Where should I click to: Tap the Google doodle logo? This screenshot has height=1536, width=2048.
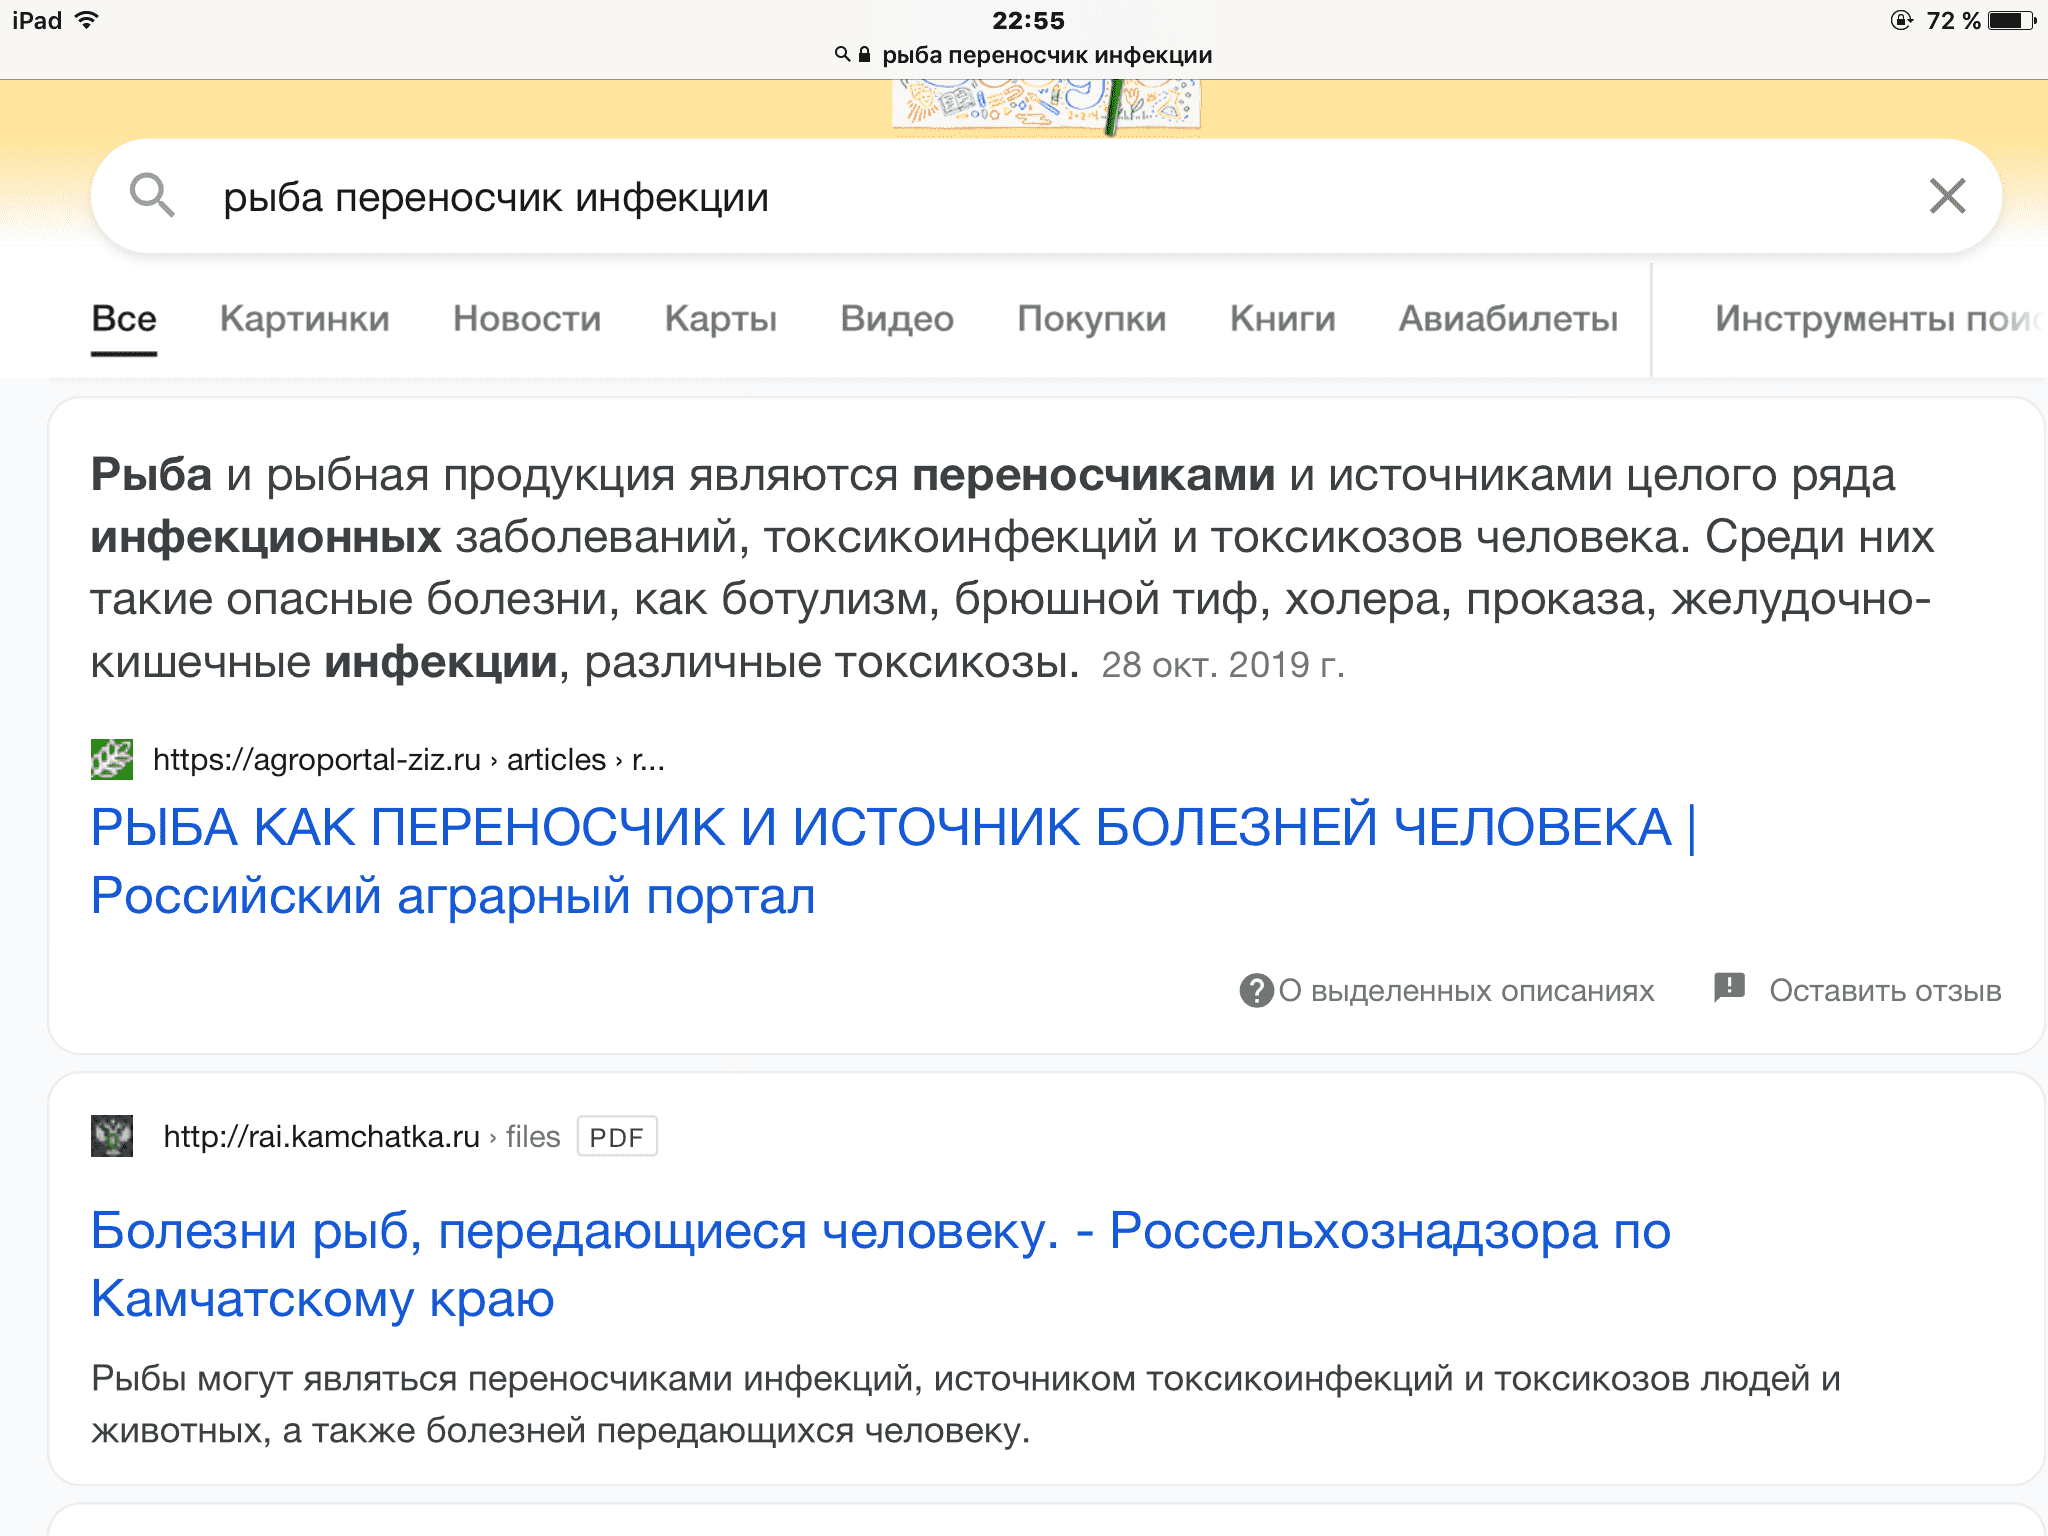[x=1046, y=106]
